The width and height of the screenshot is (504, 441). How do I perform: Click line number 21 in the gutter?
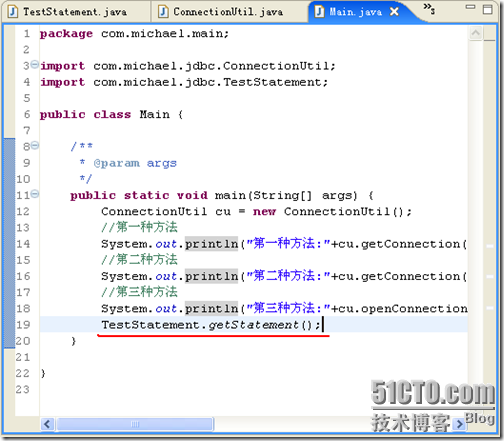tap(23, 357)
